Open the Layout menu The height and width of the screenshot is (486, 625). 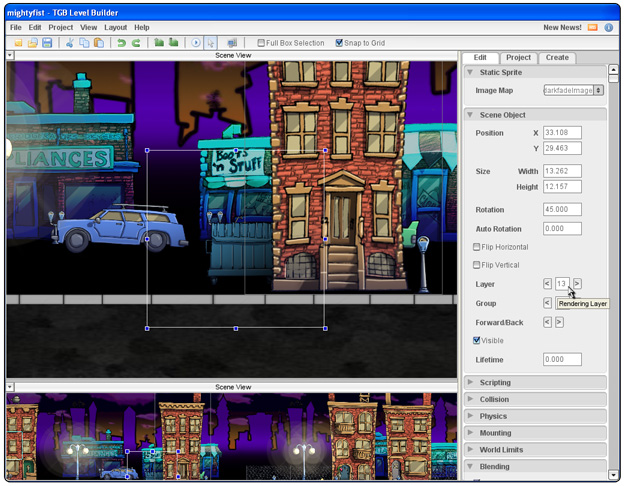(116, 28)
